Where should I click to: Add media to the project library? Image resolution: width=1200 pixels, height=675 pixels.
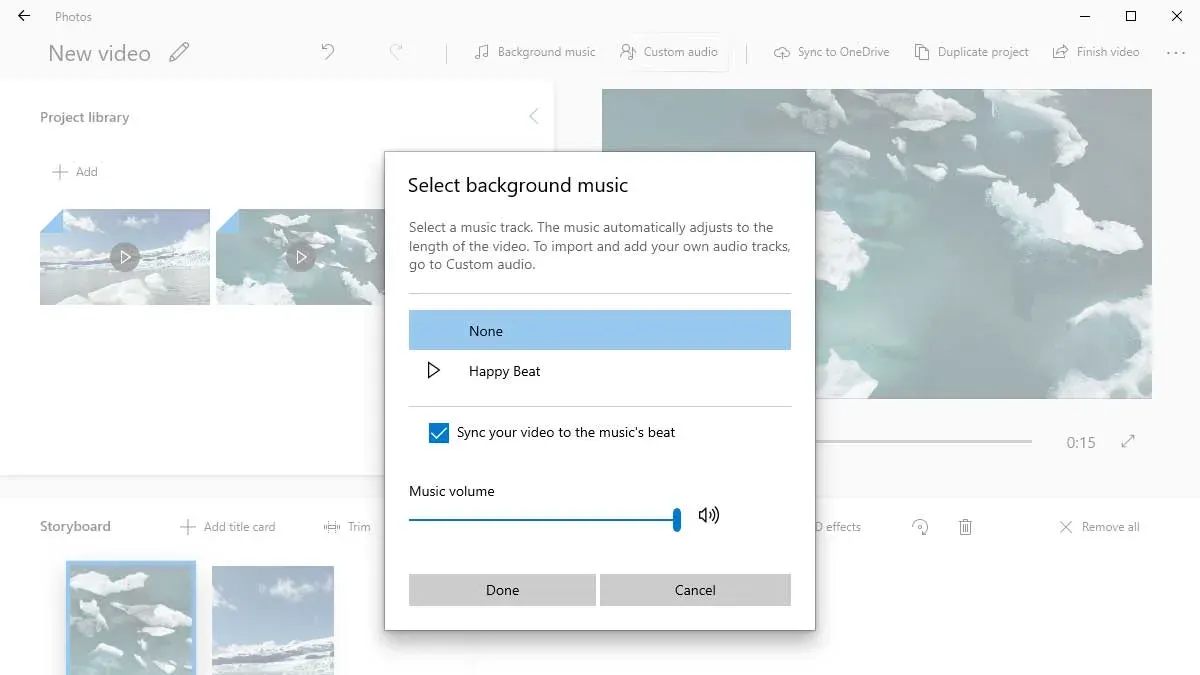75,172
